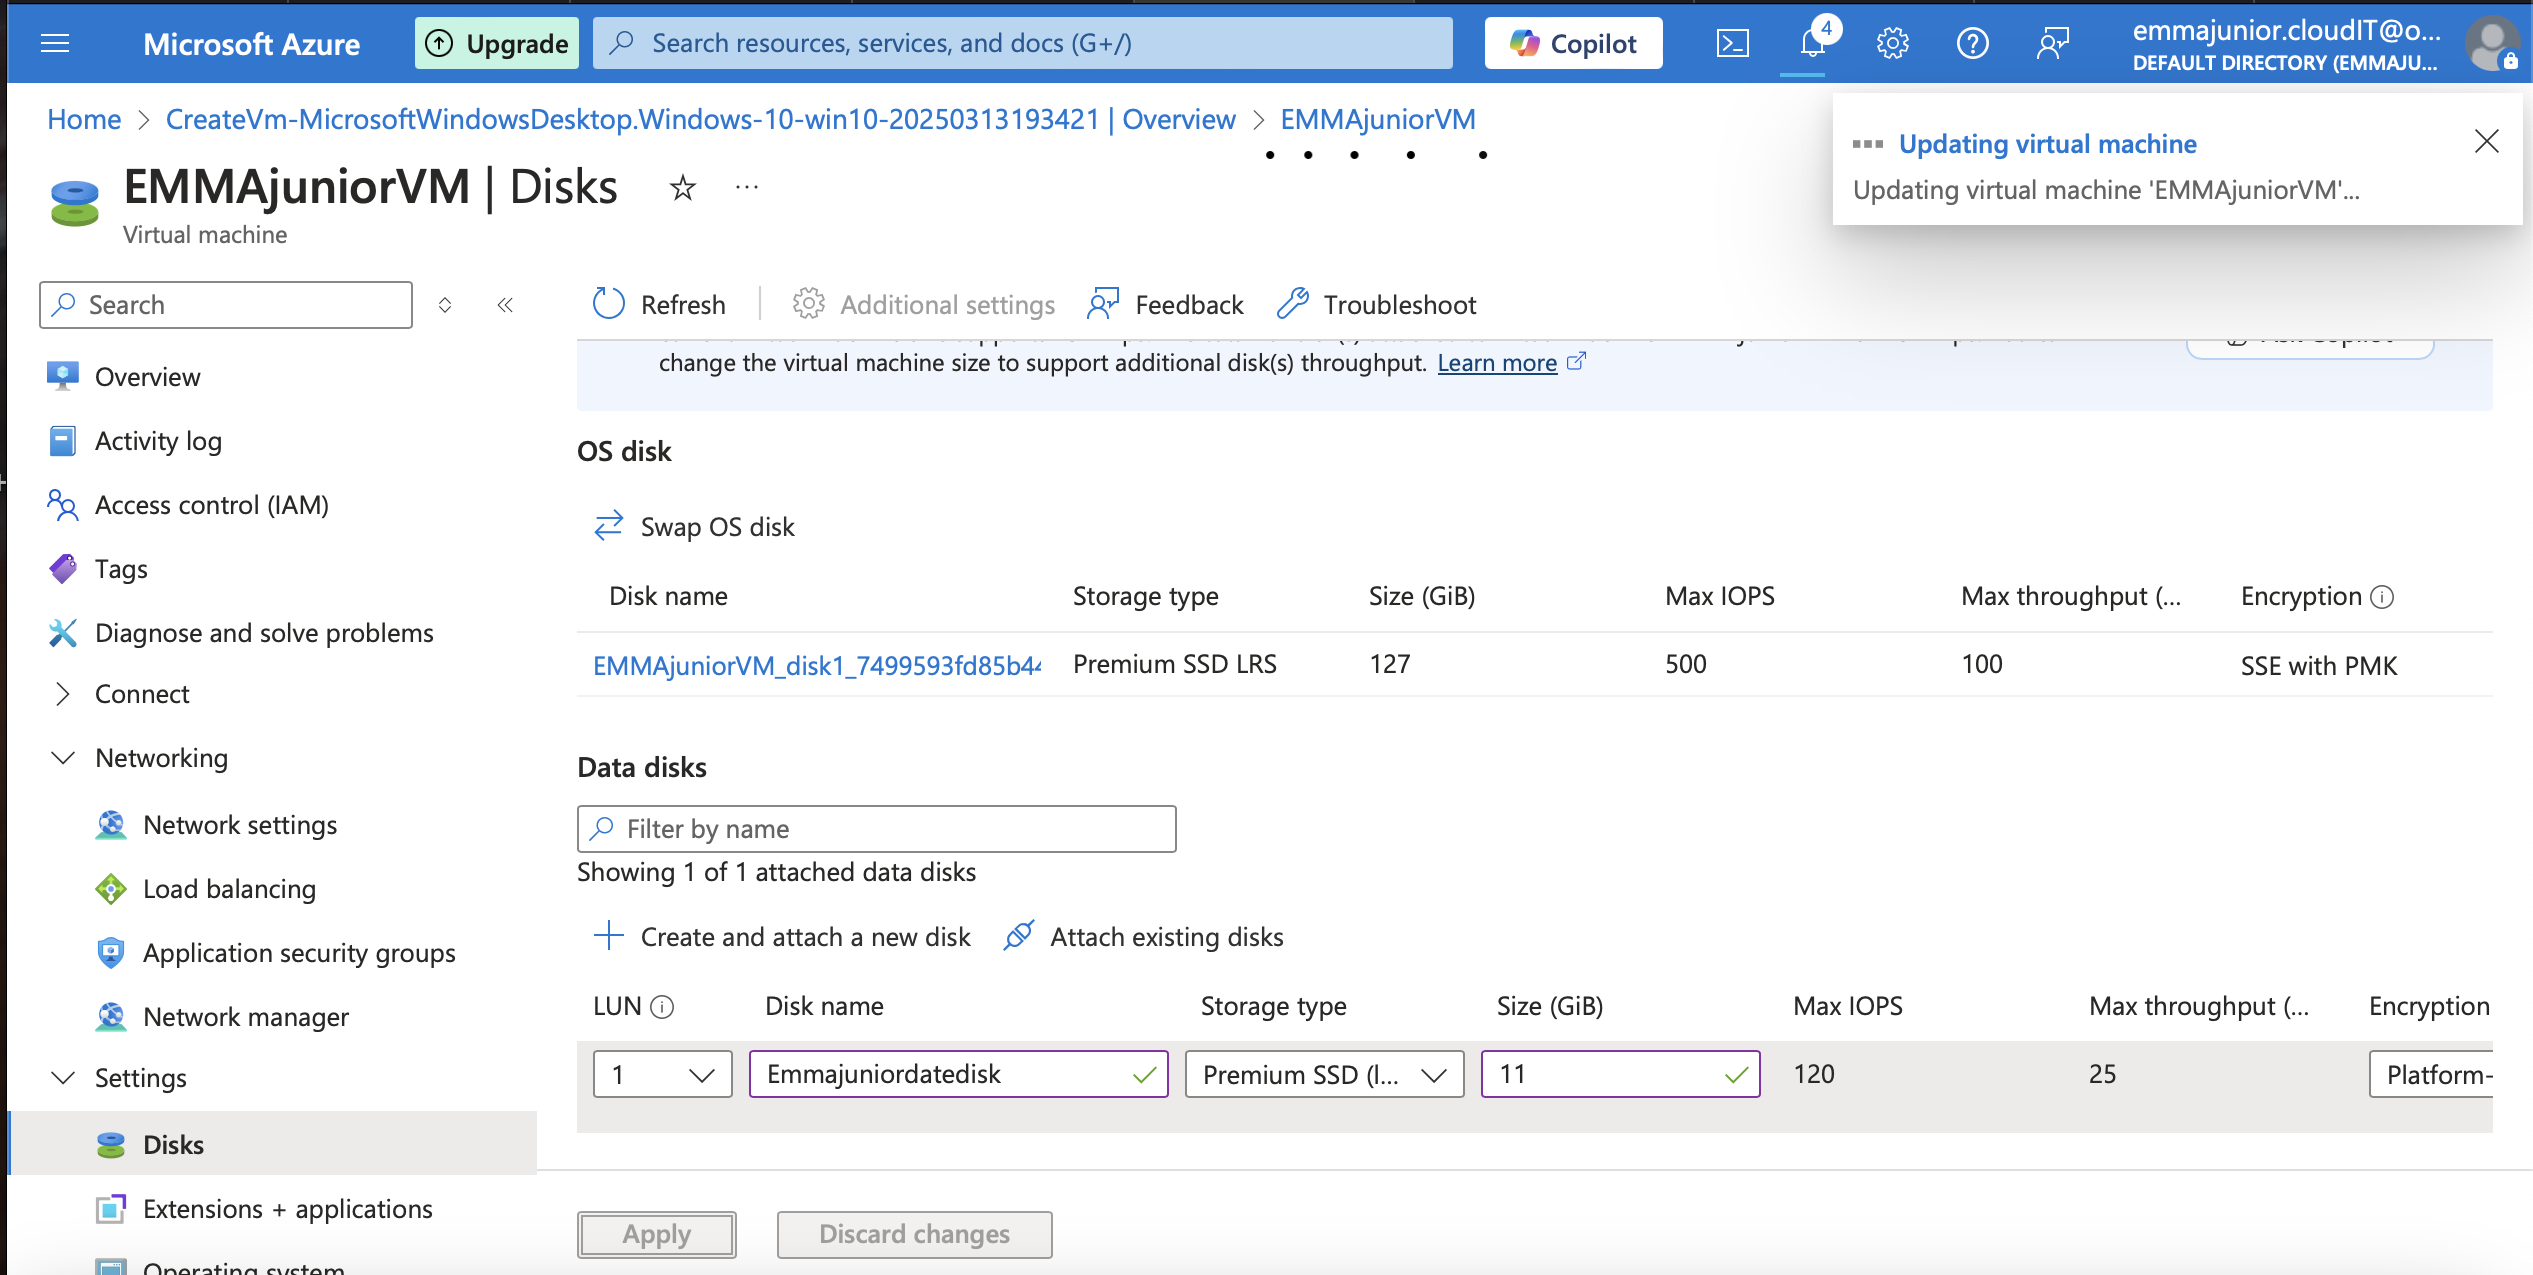Click the Microsoft Azure logo text

251,43
